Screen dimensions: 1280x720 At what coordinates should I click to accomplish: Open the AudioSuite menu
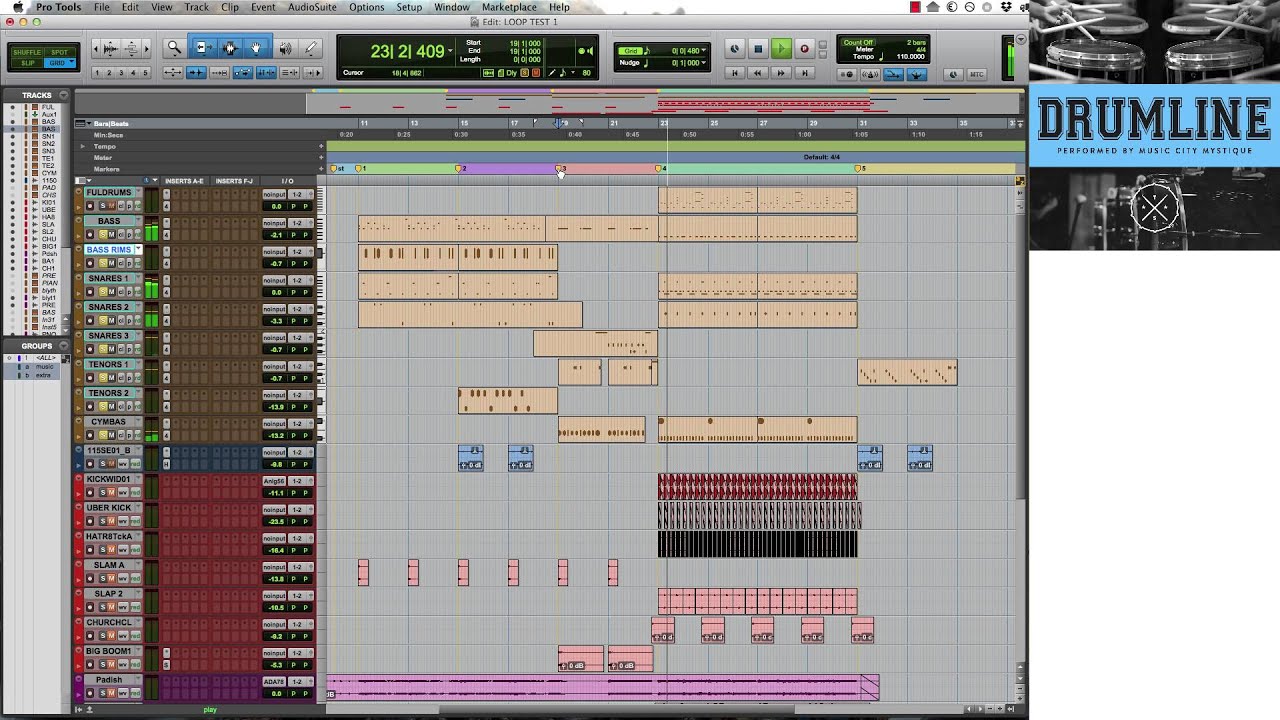[312, 7]
